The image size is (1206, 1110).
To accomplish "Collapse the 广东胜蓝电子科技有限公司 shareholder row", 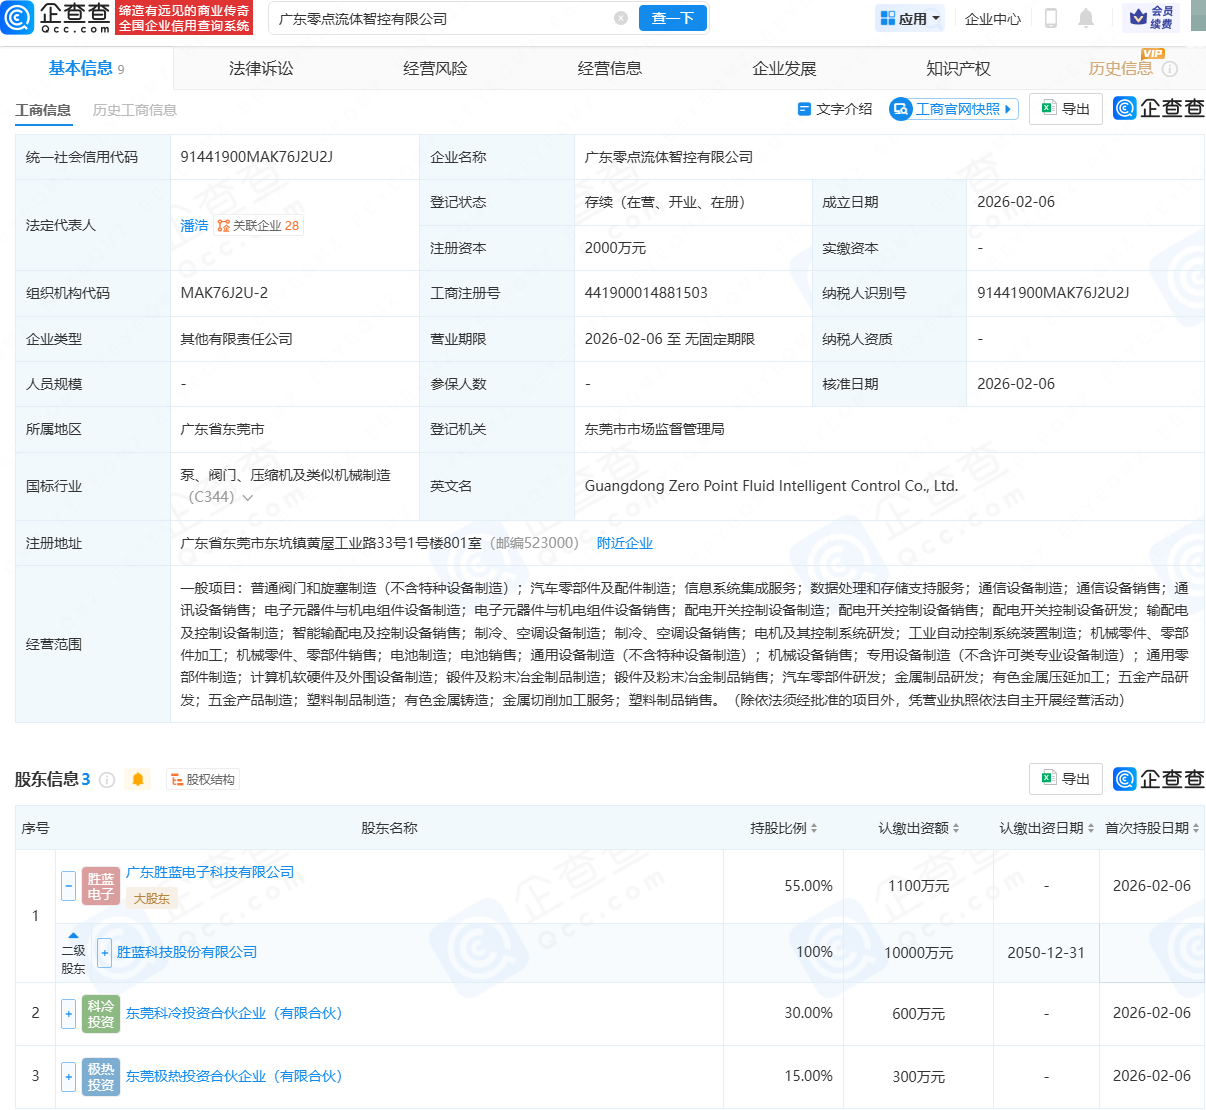I will 68,885.
